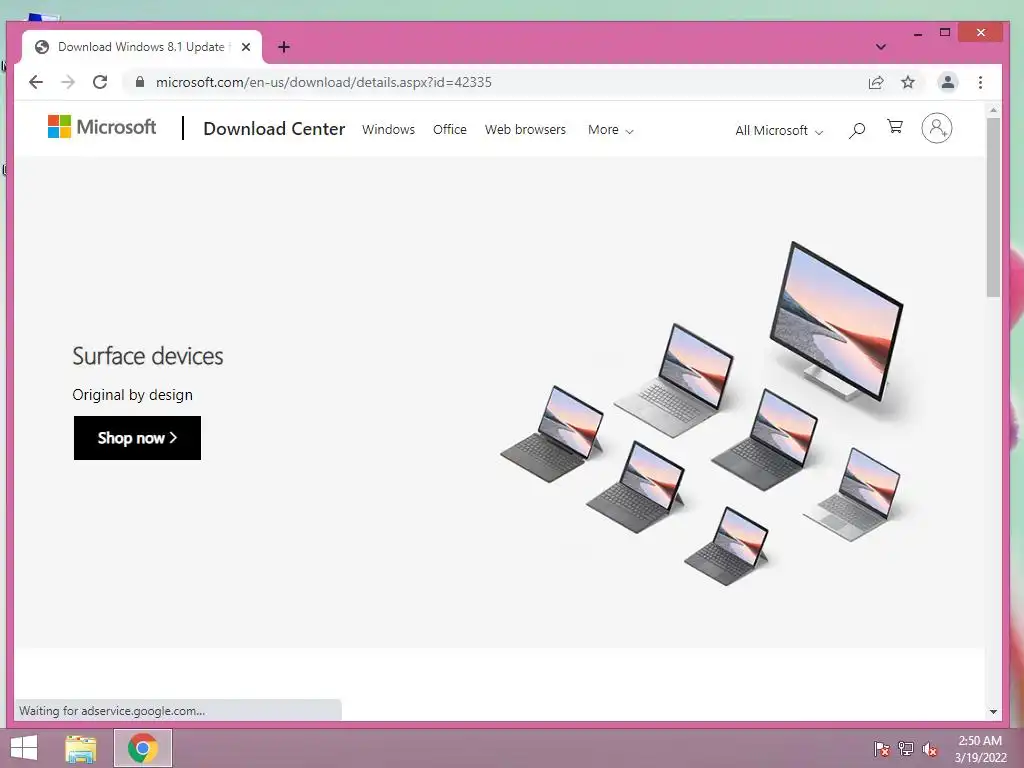The image size is (1024, 768).
Task: View site info via padlock icon
Action: tap(139, 82)
